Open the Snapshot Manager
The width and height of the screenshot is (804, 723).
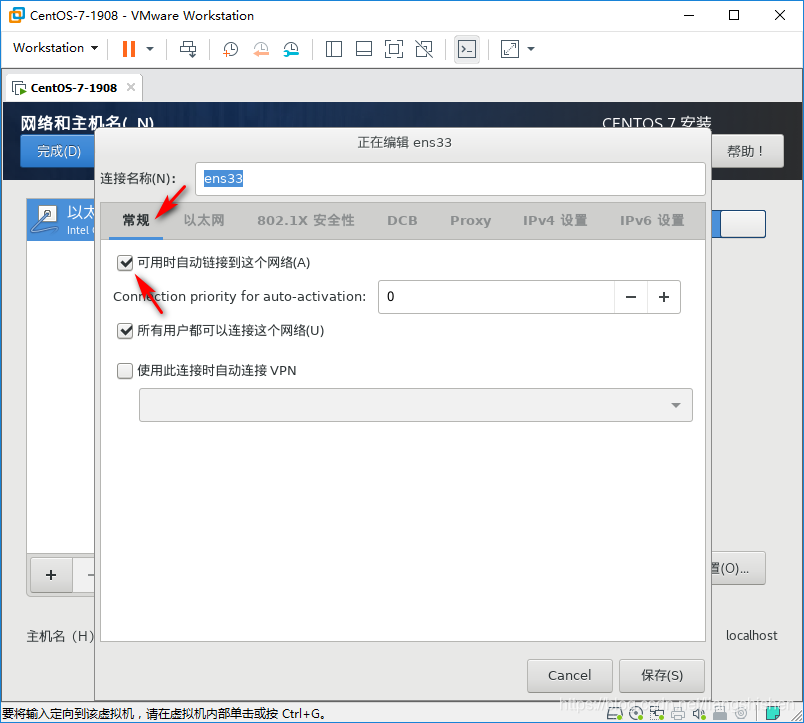point(291,48)
